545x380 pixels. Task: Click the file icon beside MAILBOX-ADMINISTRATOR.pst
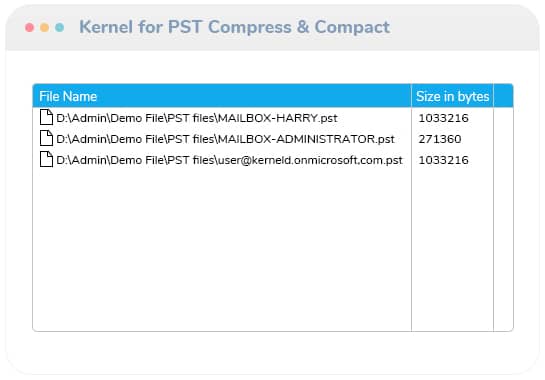(46, 138)
